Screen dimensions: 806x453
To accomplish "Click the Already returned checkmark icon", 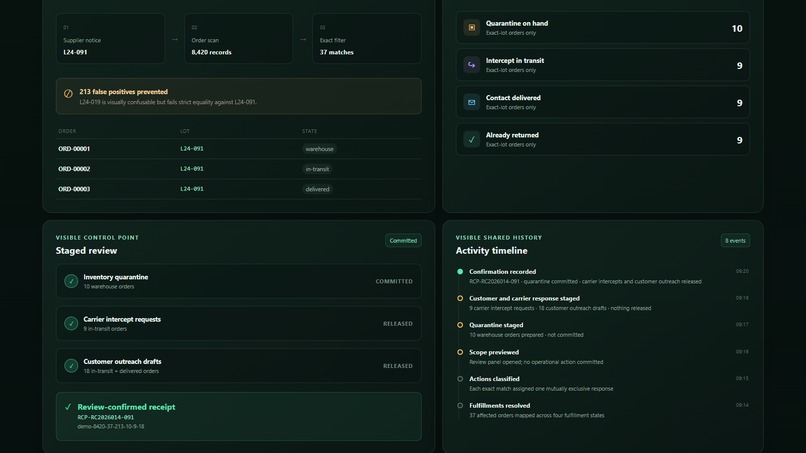I will tap(471, 139).
